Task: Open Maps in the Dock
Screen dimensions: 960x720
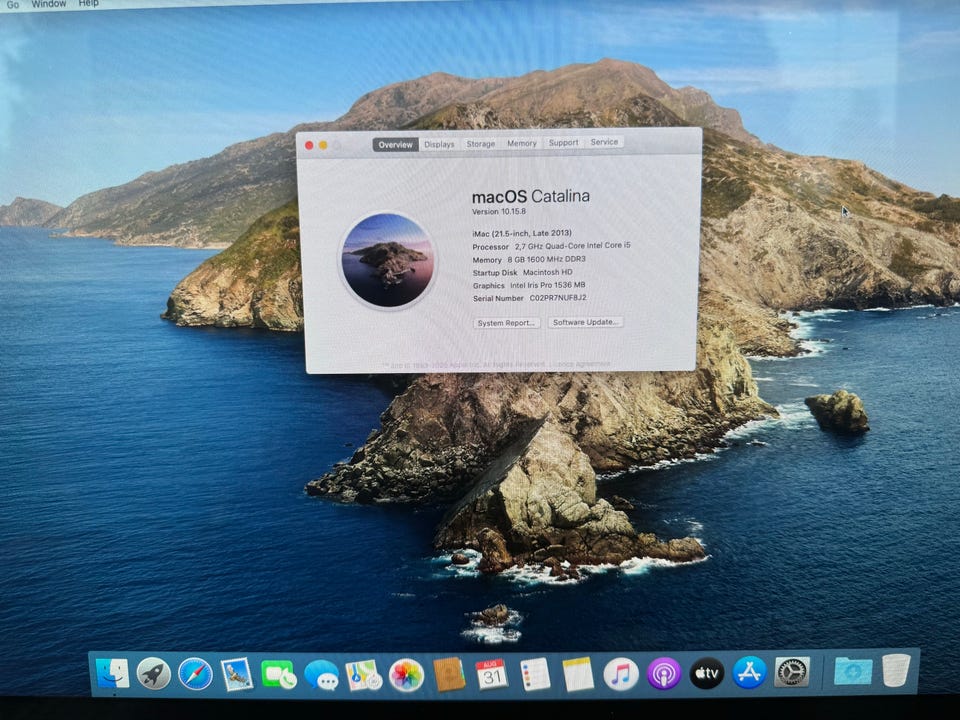Action: [364, 675]
